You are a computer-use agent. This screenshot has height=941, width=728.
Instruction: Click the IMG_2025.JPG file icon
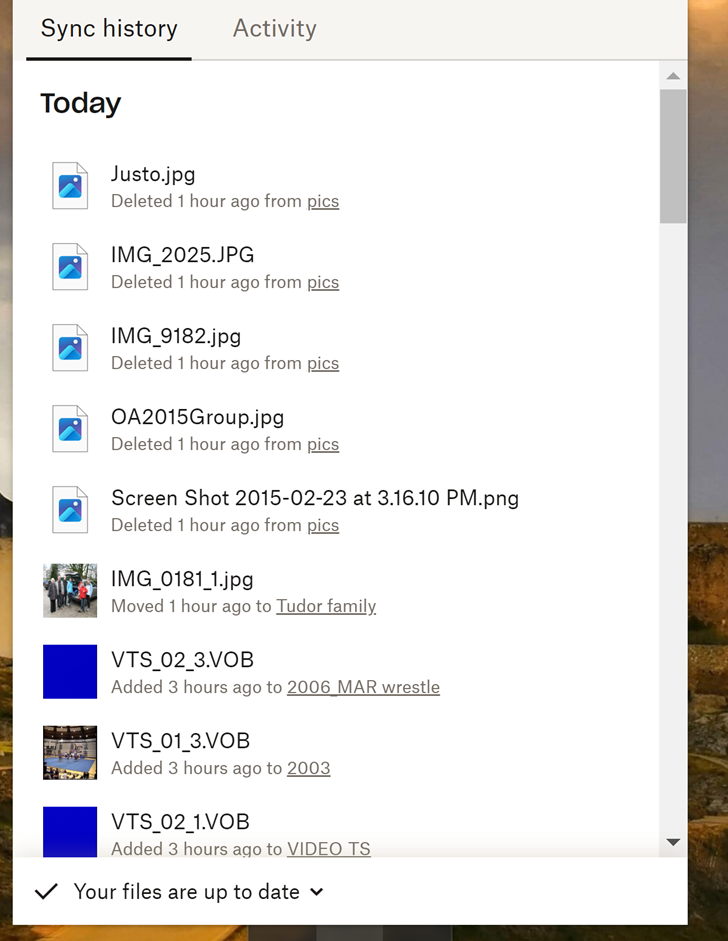click(x=70, y=267)
